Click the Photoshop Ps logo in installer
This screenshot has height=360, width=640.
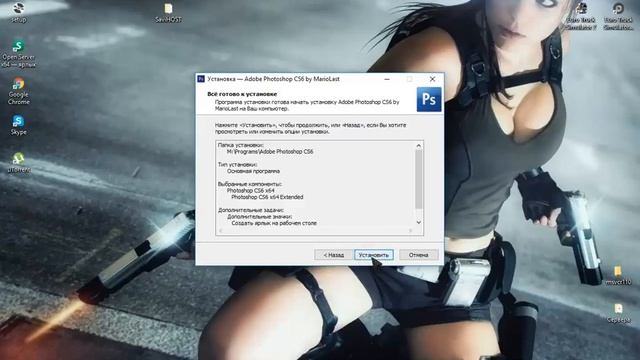(x=429, y=99)
